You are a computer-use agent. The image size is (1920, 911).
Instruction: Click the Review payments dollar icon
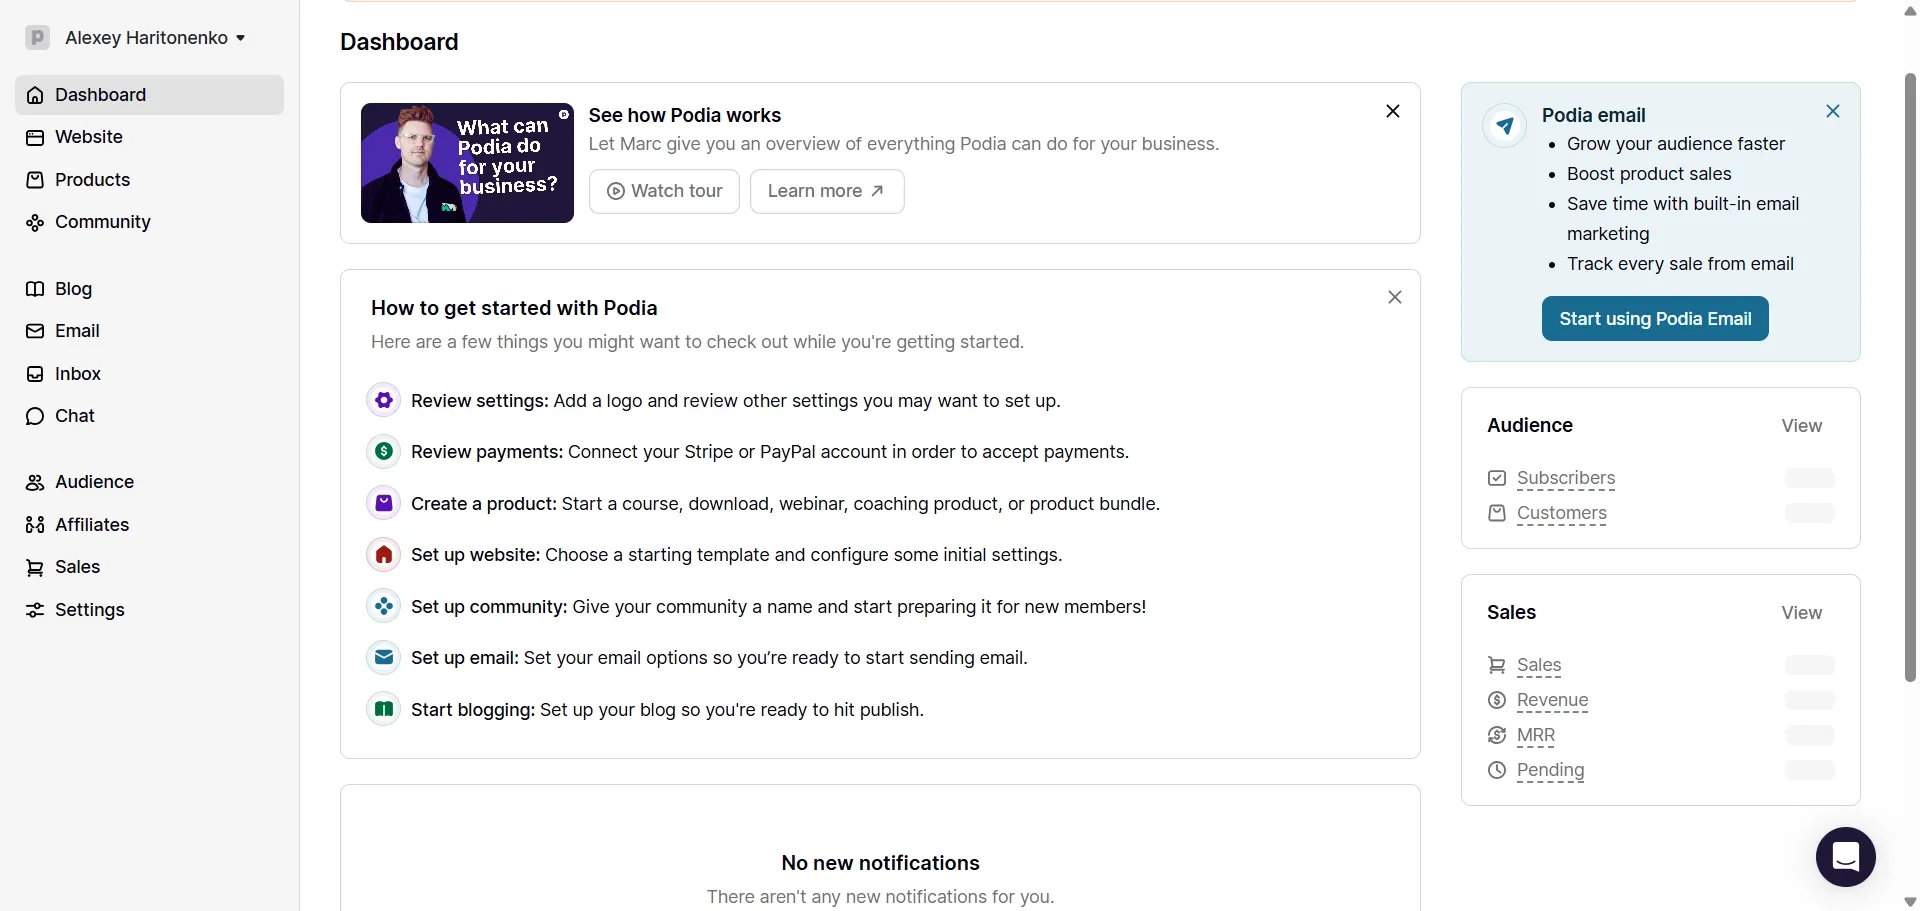click(x=384, y=452)
